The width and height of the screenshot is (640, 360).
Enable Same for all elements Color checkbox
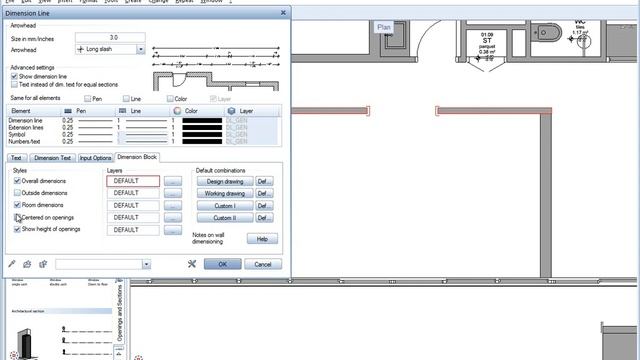[170, 98]
